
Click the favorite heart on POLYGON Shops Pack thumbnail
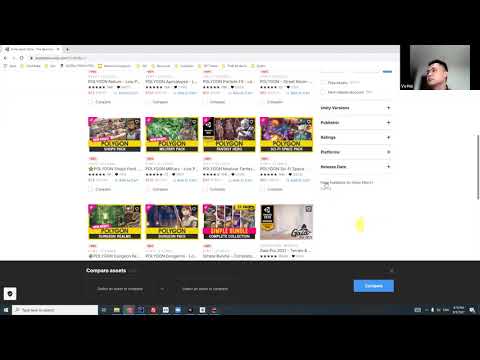click(x=137, y=122)
